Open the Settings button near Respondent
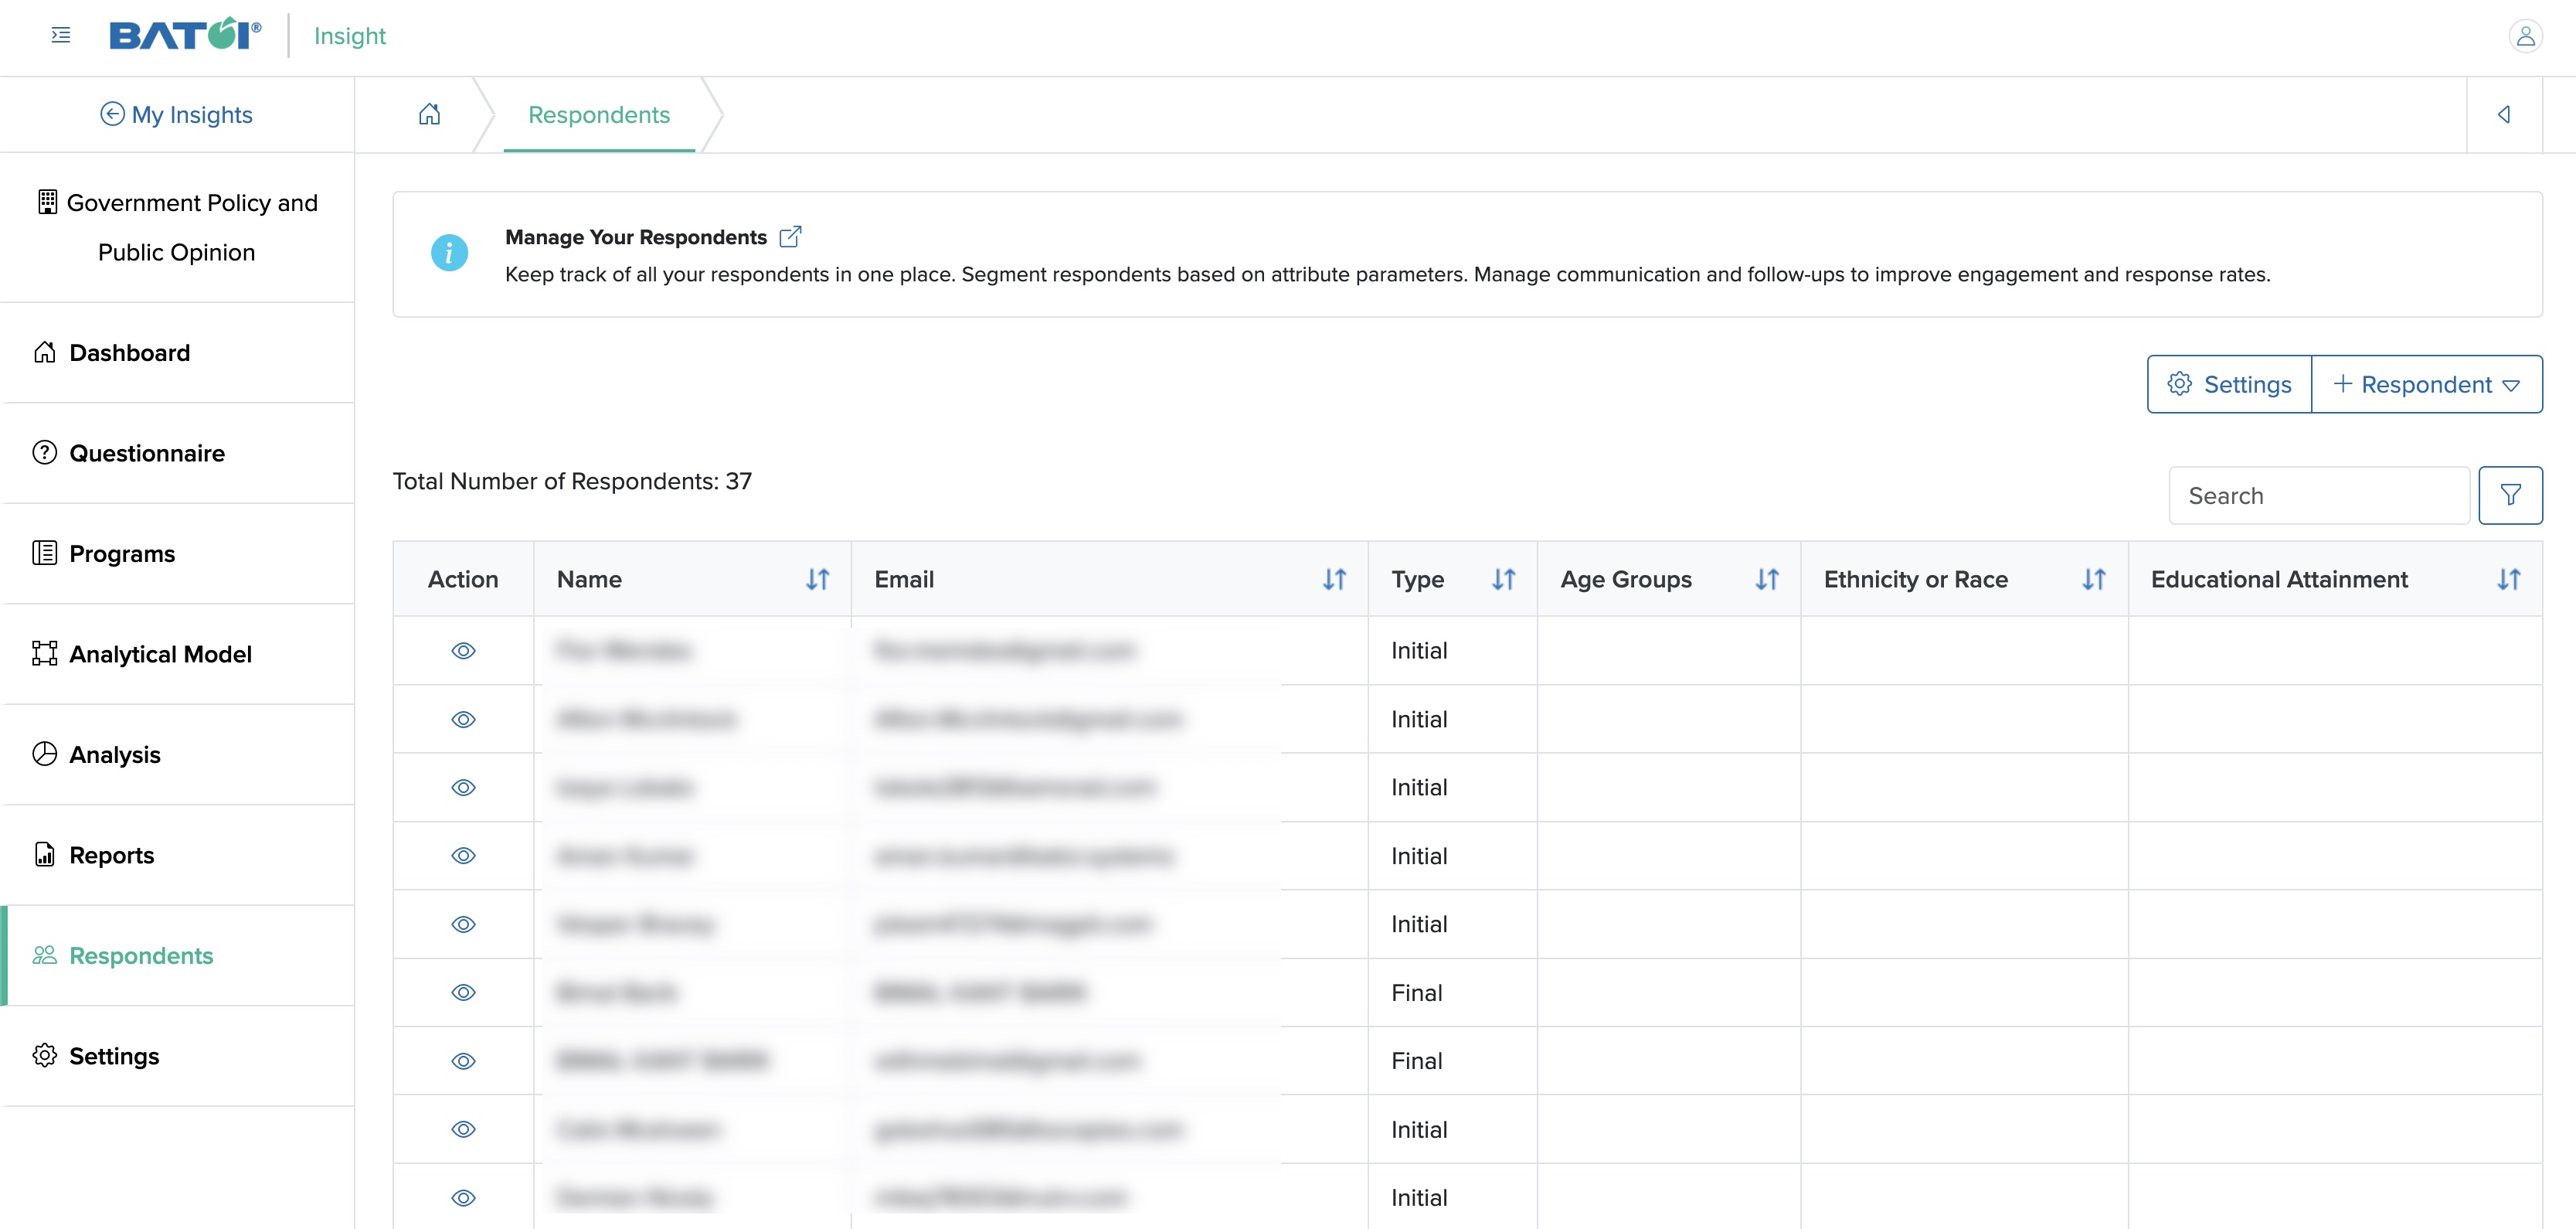This screenshot has height=1229, width=2576. (x=2230, y=384)
